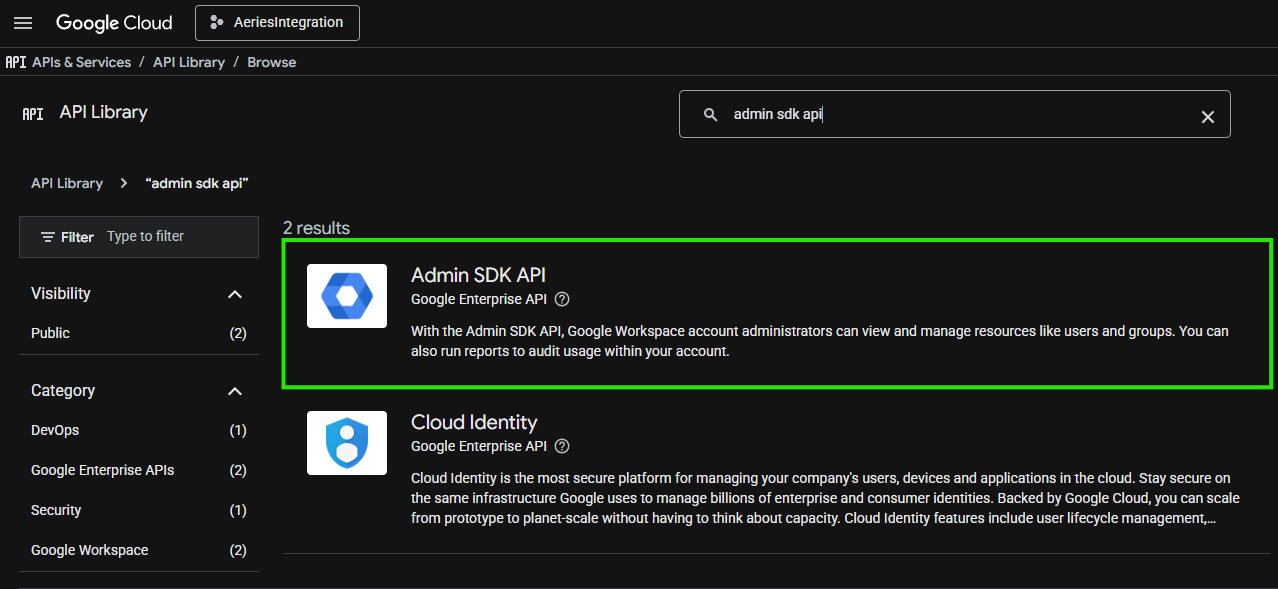Open the Cloud Identity result title
The width and height of the screenshot is (1278, 589).
point(474,422)
